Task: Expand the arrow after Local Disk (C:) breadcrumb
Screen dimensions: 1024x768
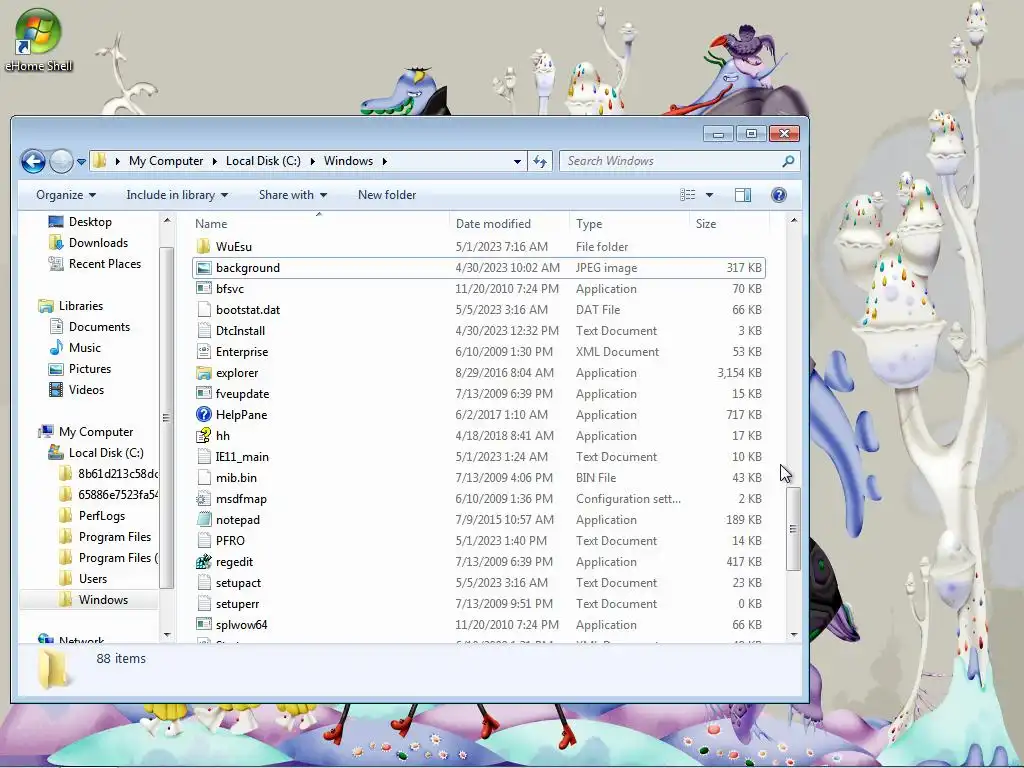Action: click(x=312, y=161)
